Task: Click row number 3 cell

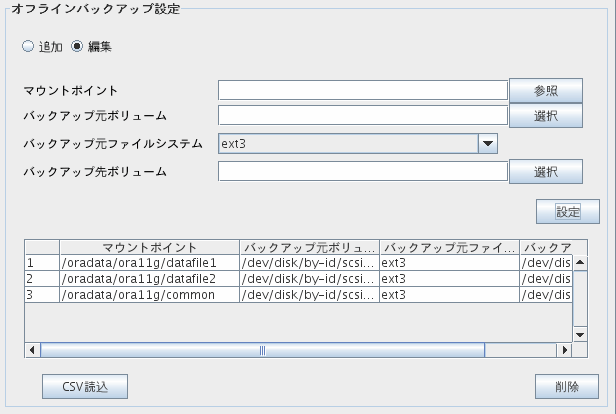Action: [42, 295]
